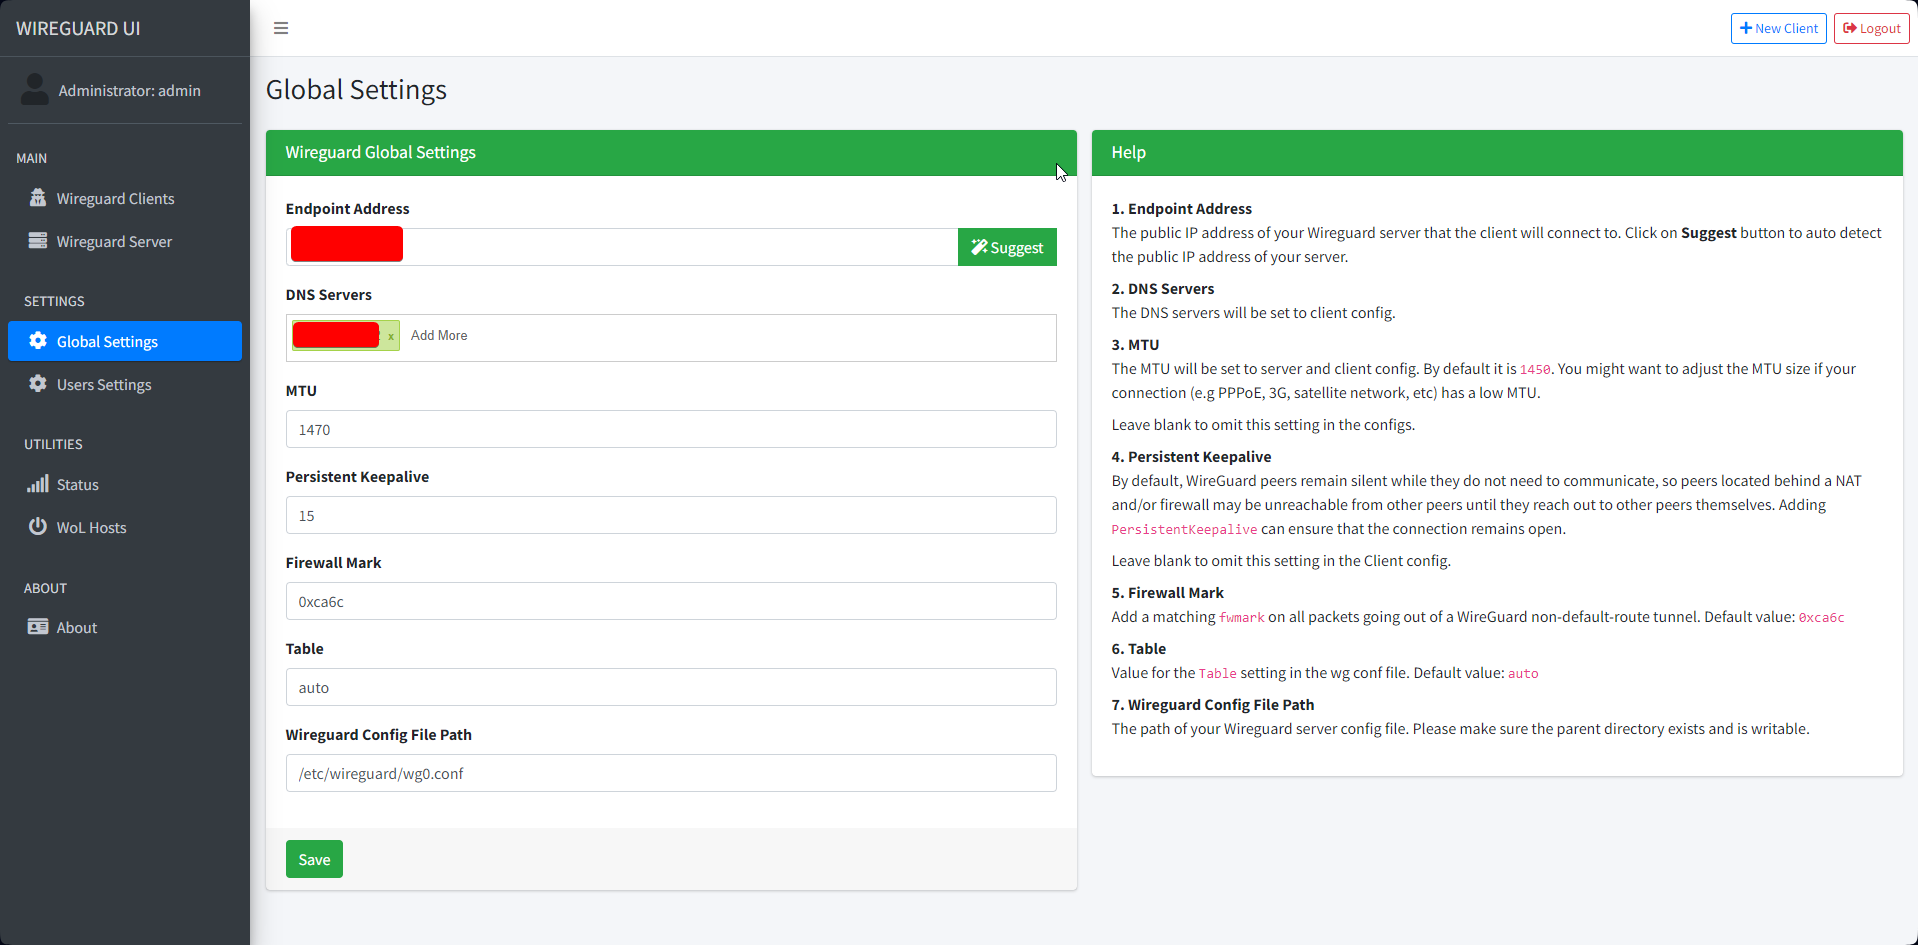Viewport: 1918px width, 945px height.
Task: Click the administrator user avatar icon
Action: coord(35,90)
